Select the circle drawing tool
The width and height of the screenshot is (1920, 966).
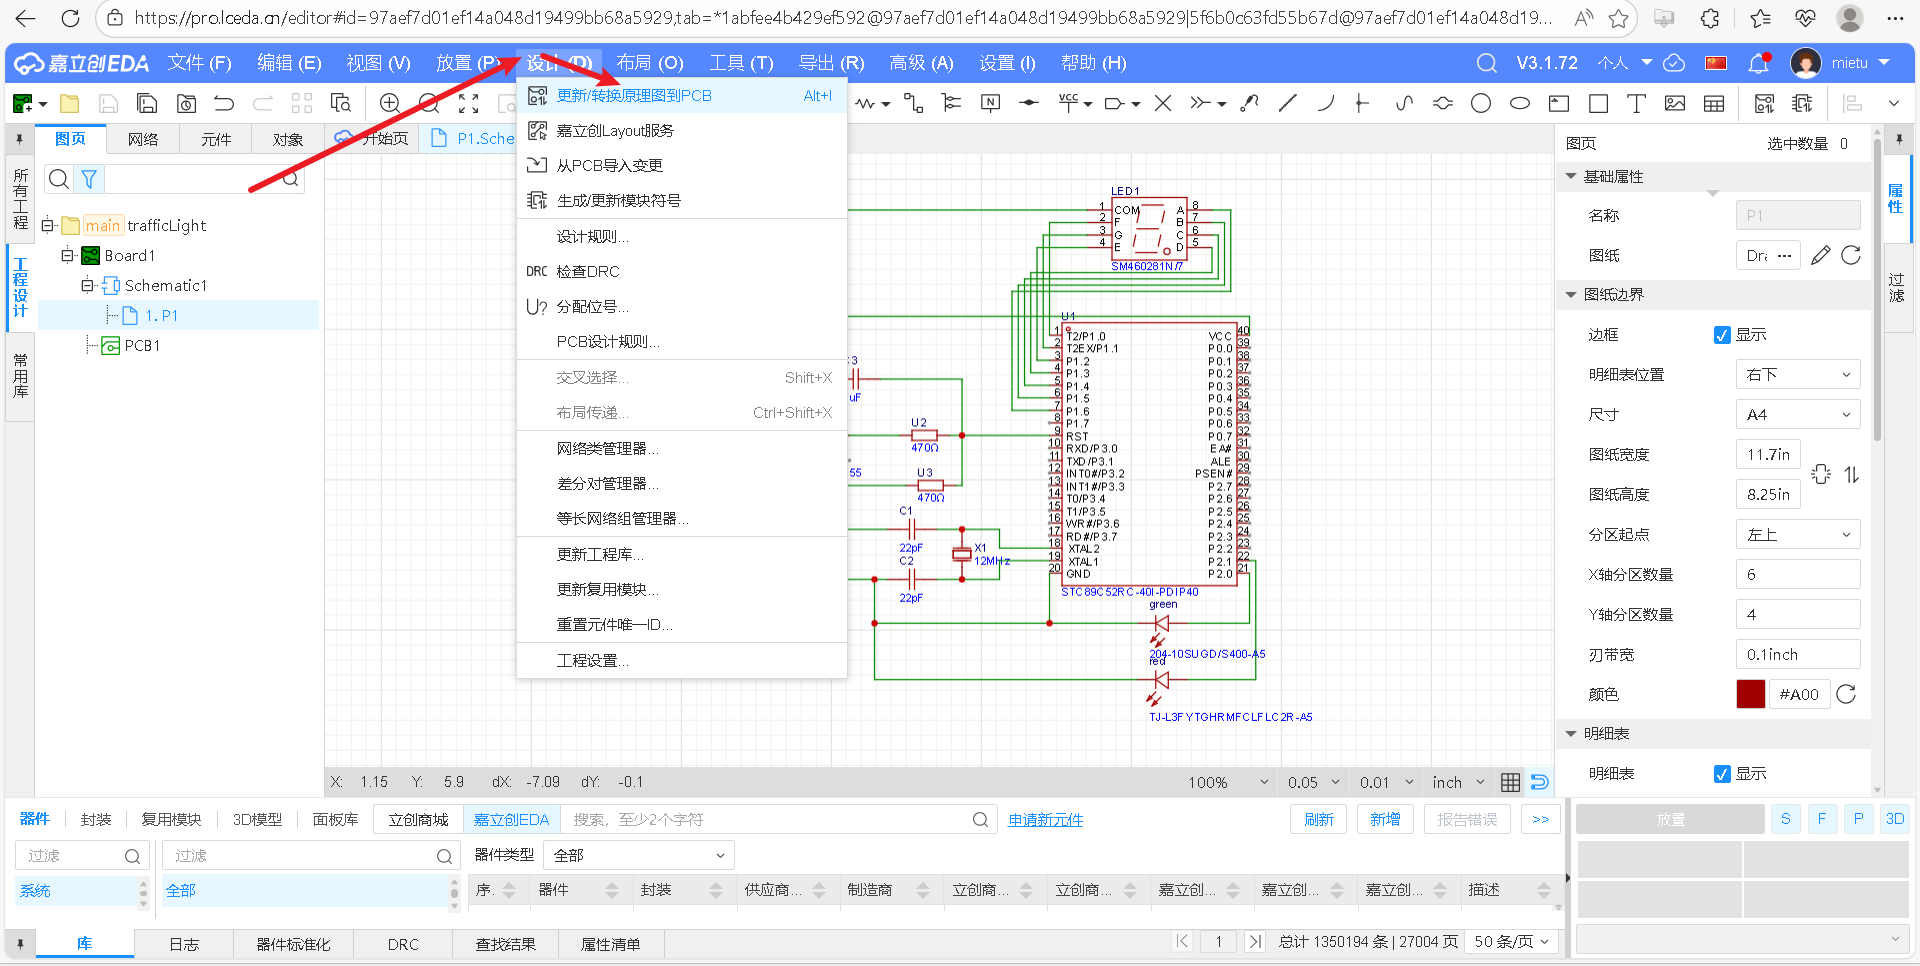[1481, 103]
